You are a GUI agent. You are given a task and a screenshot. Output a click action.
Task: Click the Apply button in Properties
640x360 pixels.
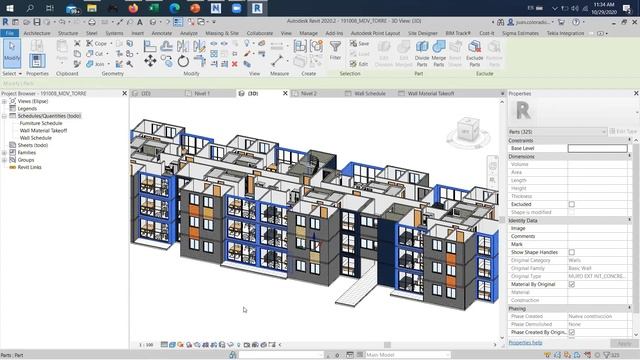(x=624, y=344)
